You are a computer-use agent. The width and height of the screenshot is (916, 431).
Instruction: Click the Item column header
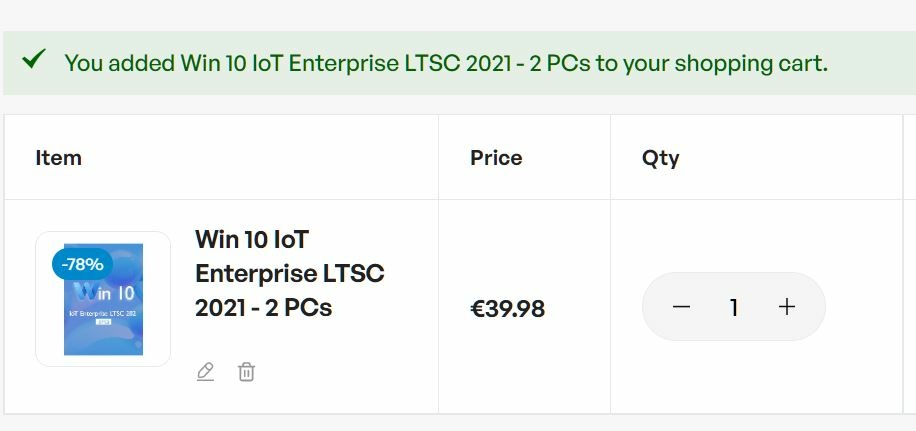(58, 157)
